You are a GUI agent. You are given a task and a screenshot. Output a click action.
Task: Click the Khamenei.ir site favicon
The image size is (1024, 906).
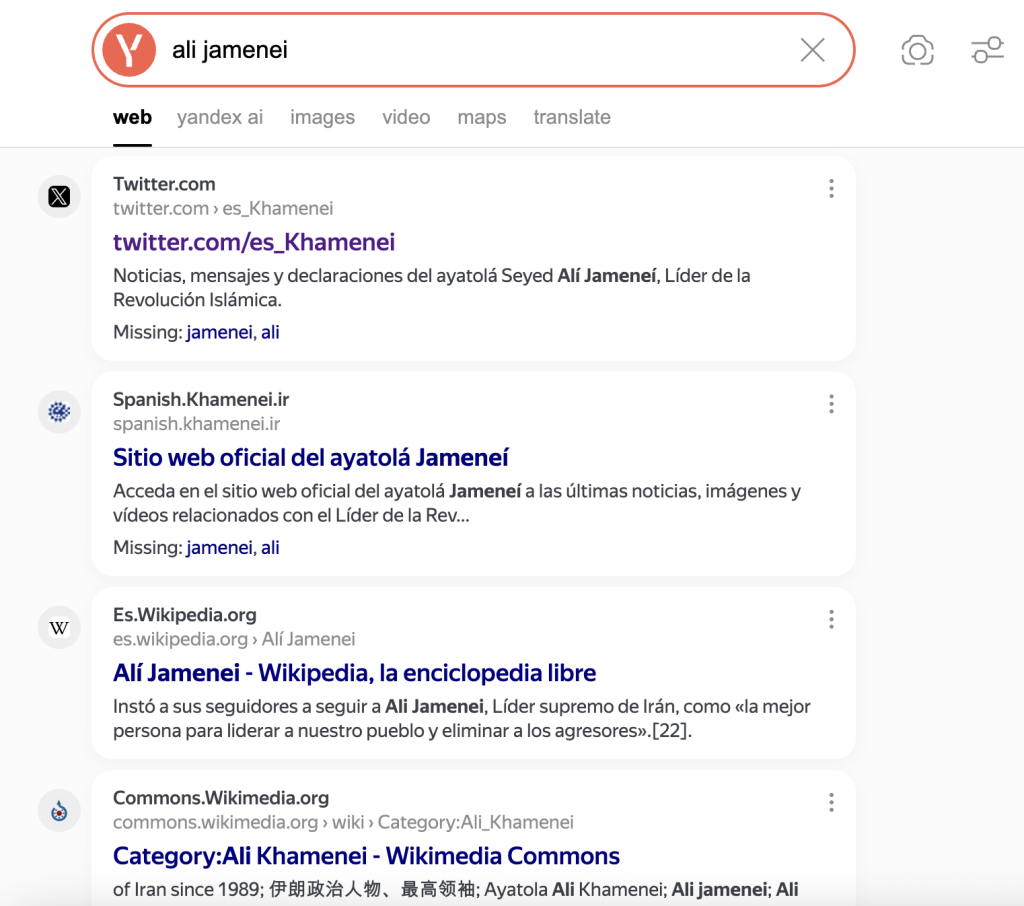click(59, 412)
